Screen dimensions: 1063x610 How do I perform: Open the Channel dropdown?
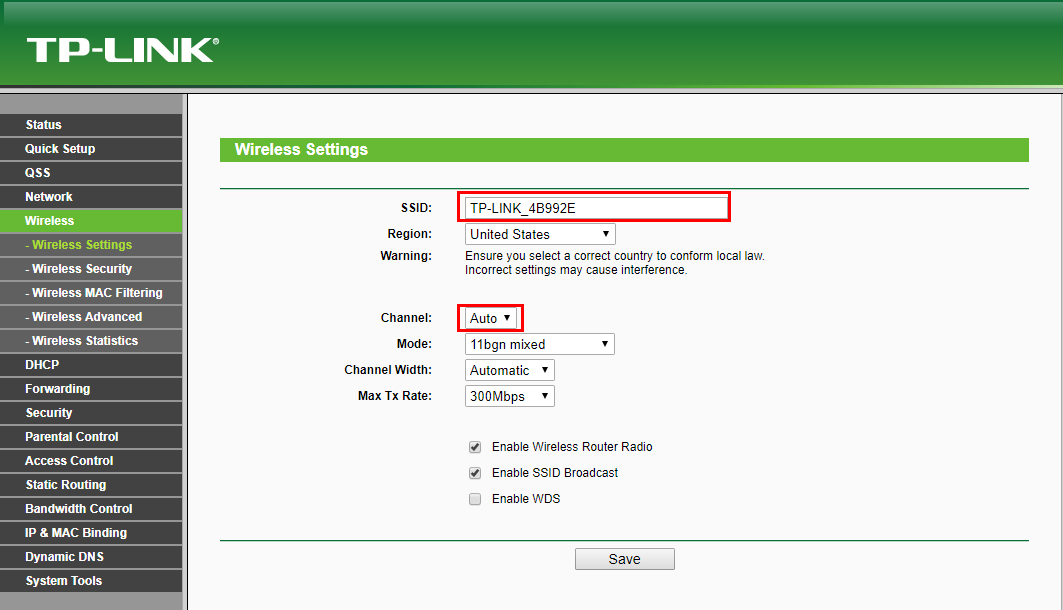tap(491, 318)
